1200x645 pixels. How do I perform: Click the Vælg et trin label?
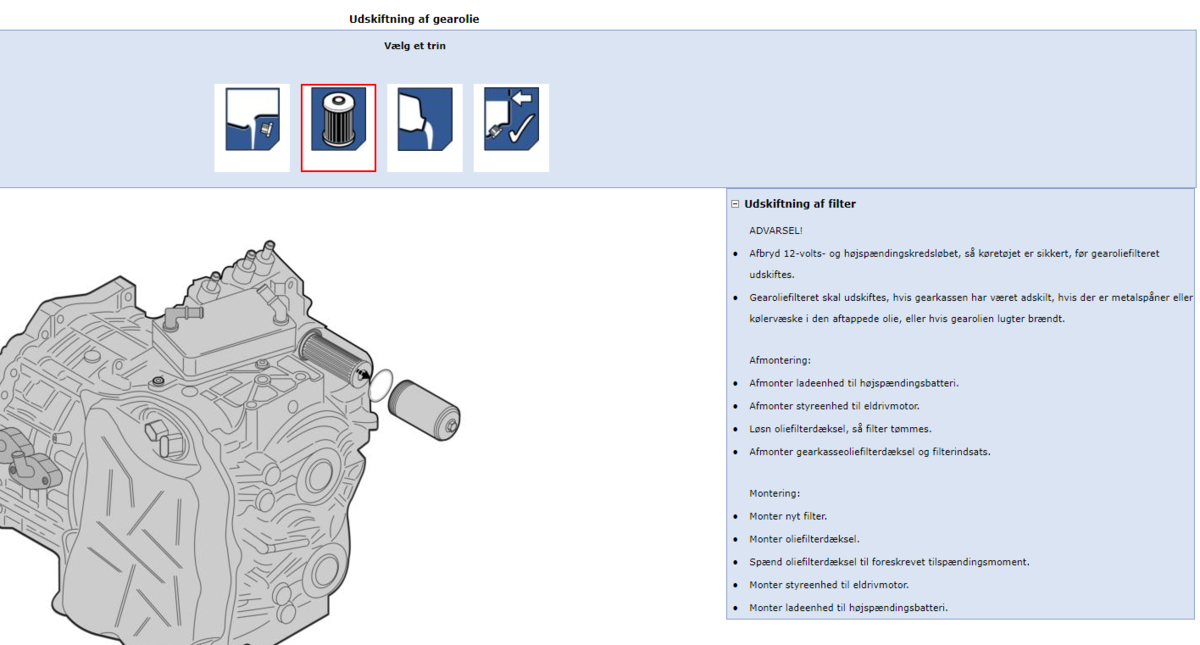[414, 46]
